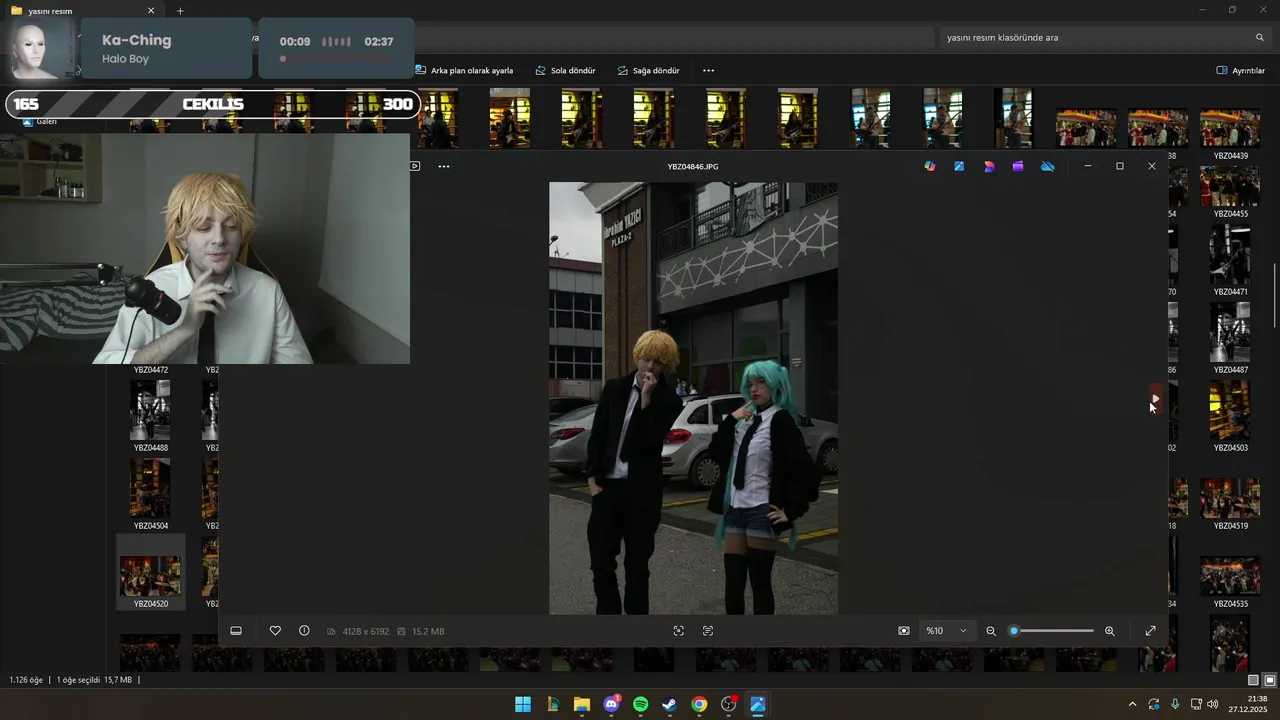The height and width of the screenshot is (720, 1280).
Task: Open Explorer toolbar three-dot overflow menu
Action: tap(709, 71)
